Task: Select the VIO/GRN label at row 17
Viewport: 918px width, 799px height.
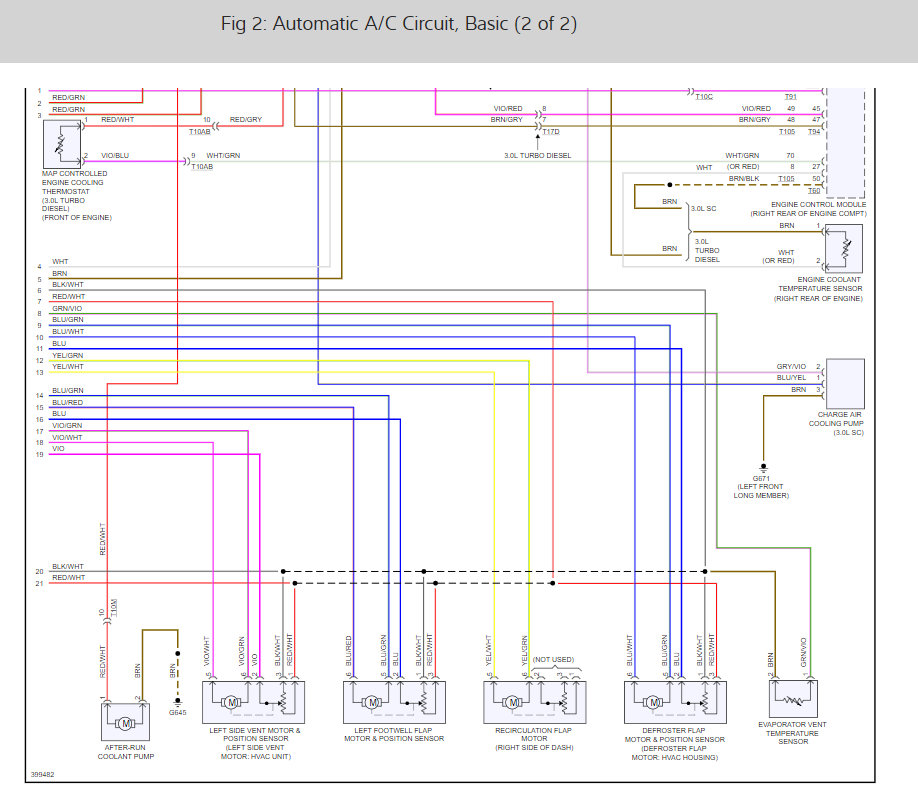Action: pos(67,426)
